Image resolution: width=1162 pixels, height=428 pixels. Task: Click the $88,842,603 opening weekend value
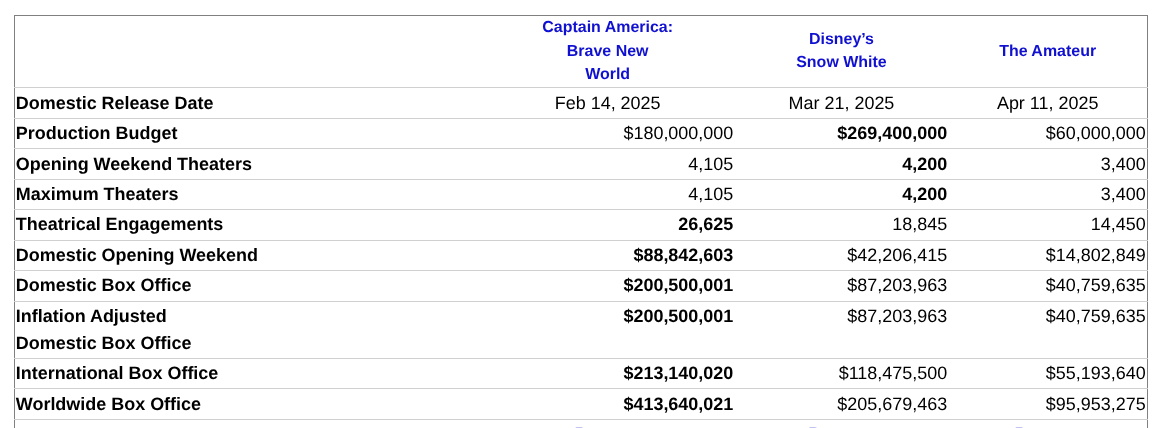683,255
